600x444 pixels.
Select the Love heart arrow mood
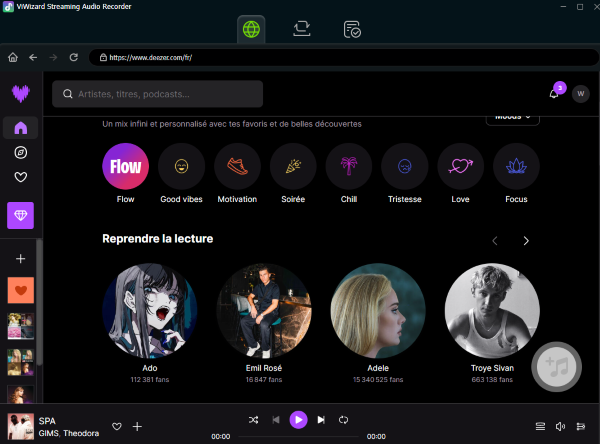[x=460, y=166]
